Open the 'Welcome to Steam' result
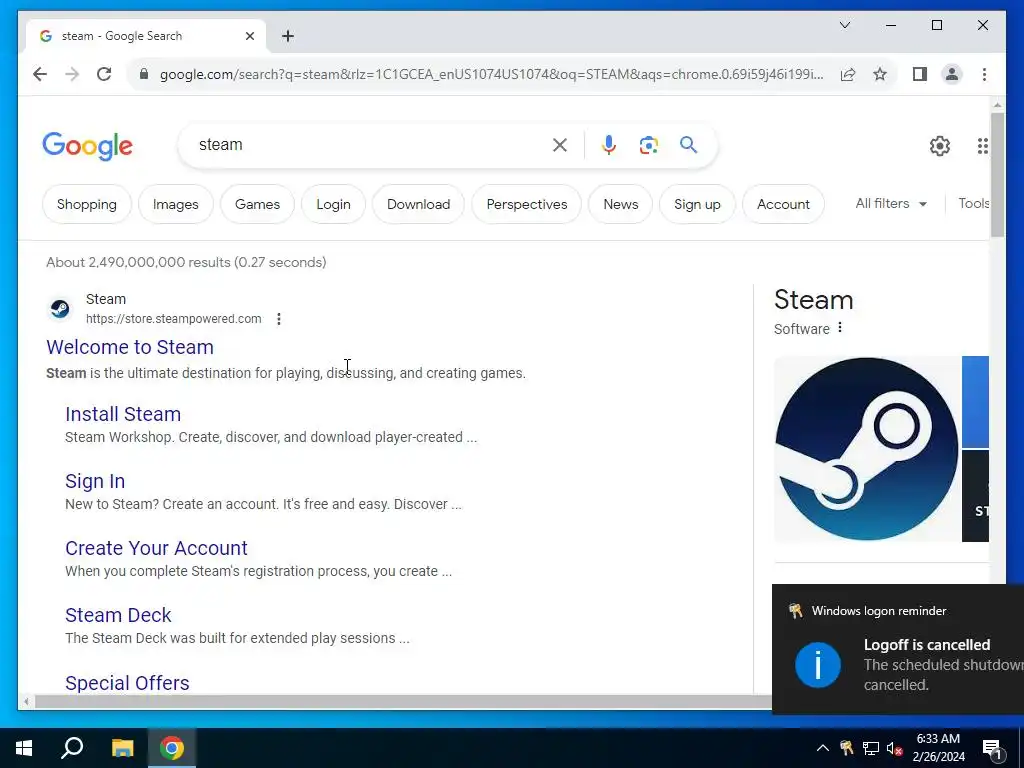1024x768 pixels. (130, 347)
